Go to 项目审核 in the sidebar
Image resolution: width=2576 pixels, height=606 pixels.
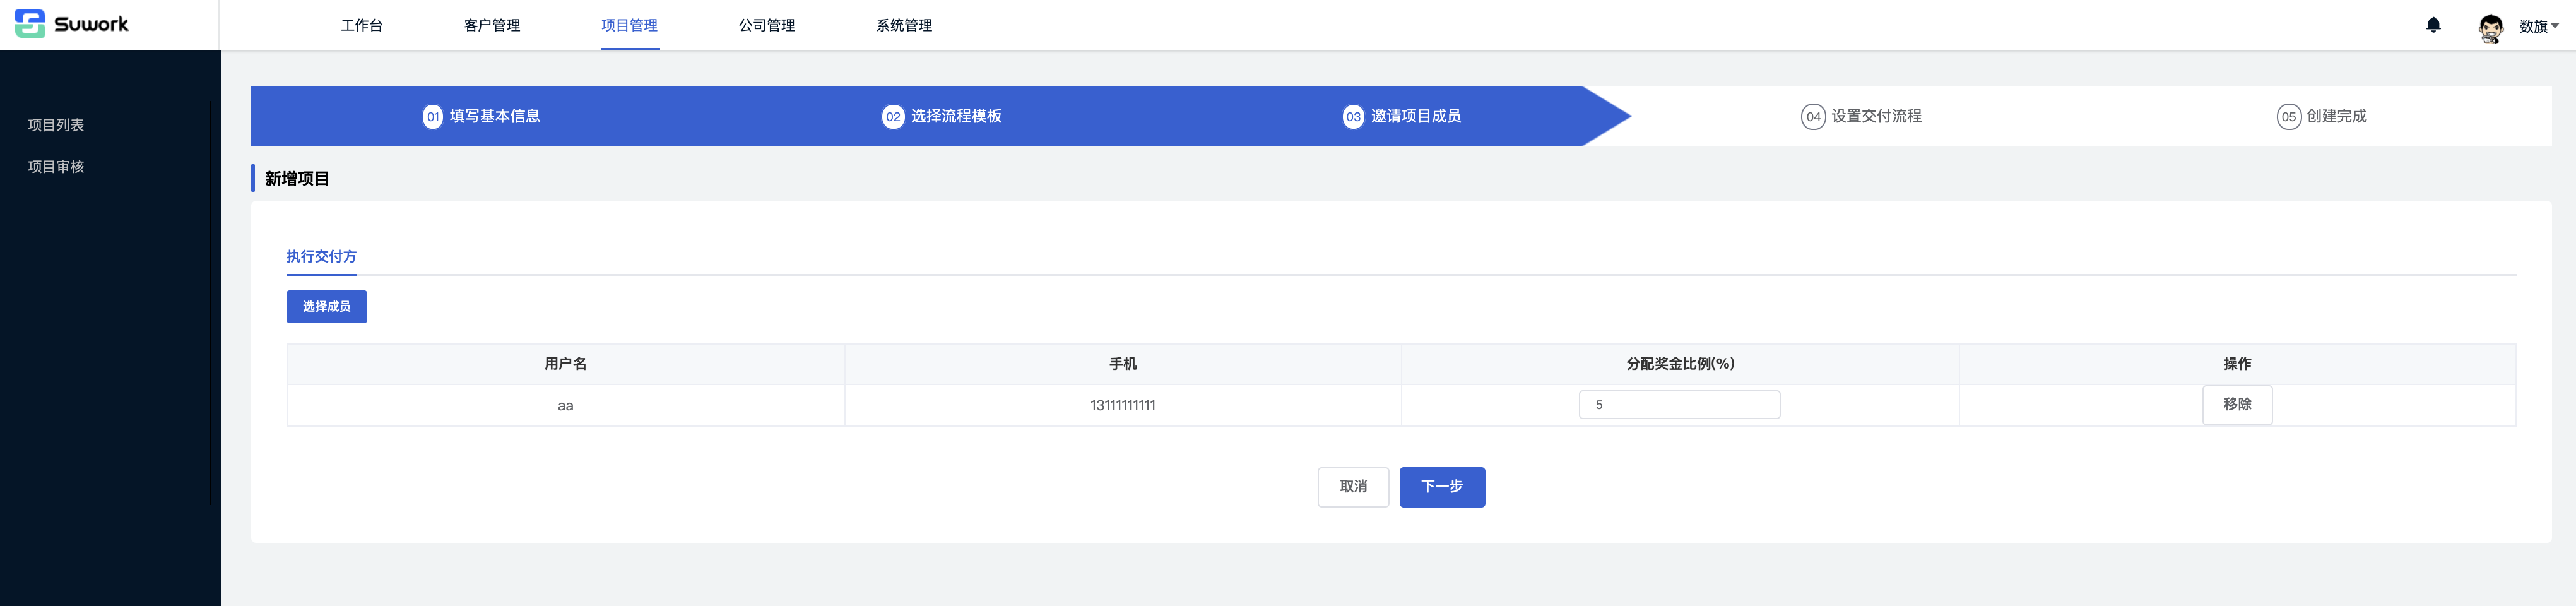pyautogui.click(x=56, y=166)
